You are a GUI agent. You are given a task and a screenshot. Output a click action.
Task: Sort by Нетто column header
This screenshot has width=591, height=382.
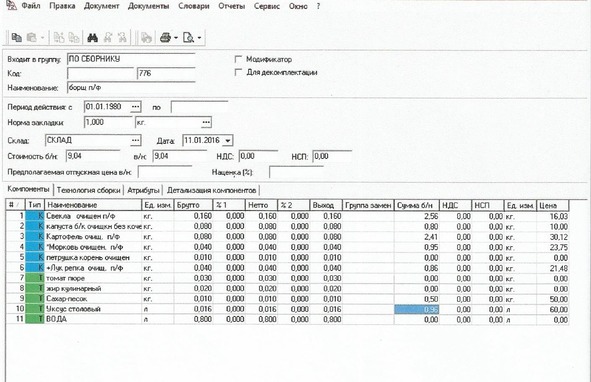click(261, 205)
